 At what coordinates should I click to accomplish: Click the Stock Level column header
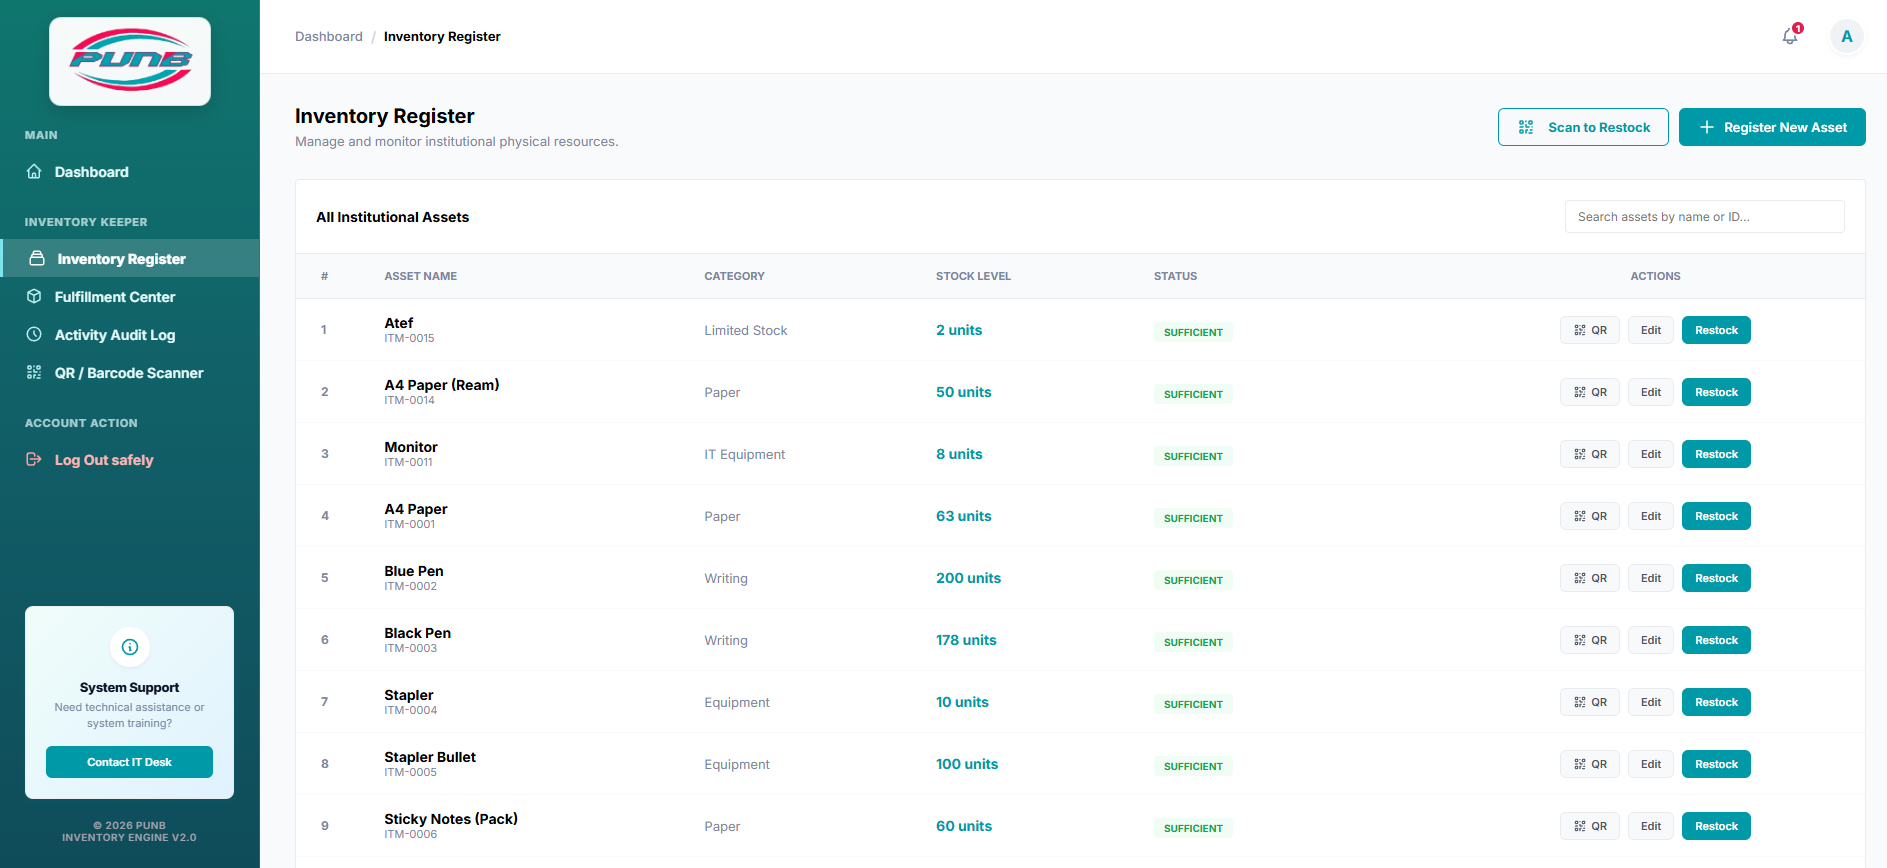(973, 276)
